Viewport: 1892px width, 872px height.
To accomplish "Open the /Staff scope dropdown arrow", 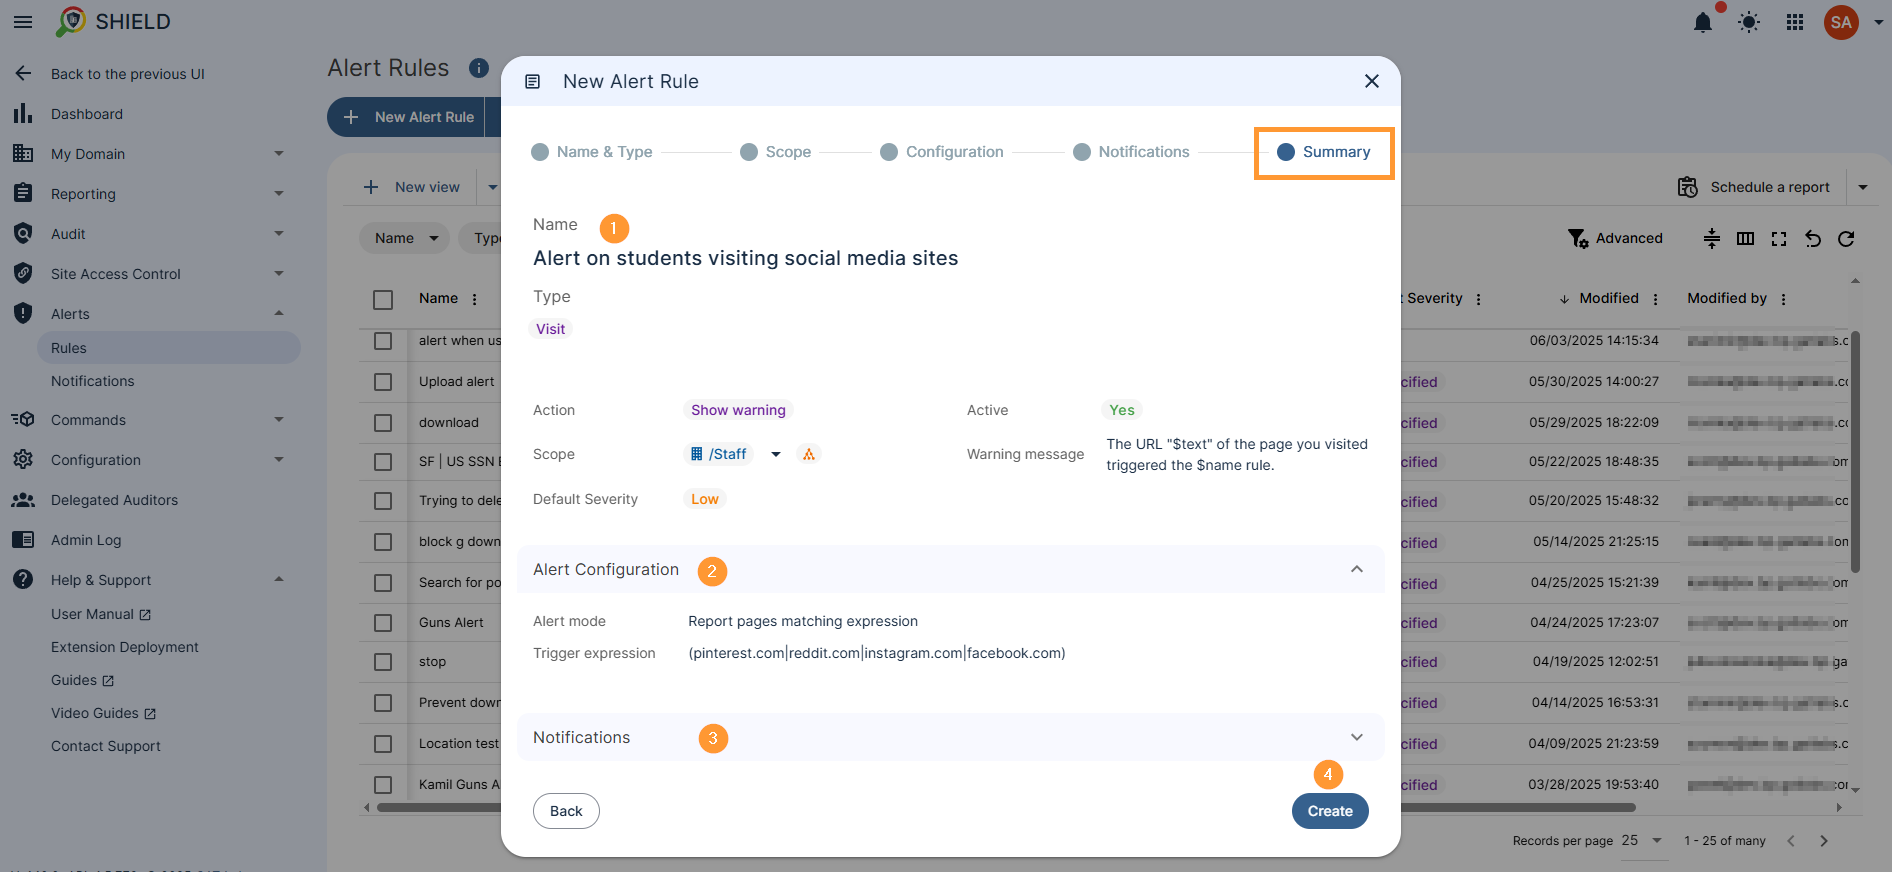I will (776, 454).
